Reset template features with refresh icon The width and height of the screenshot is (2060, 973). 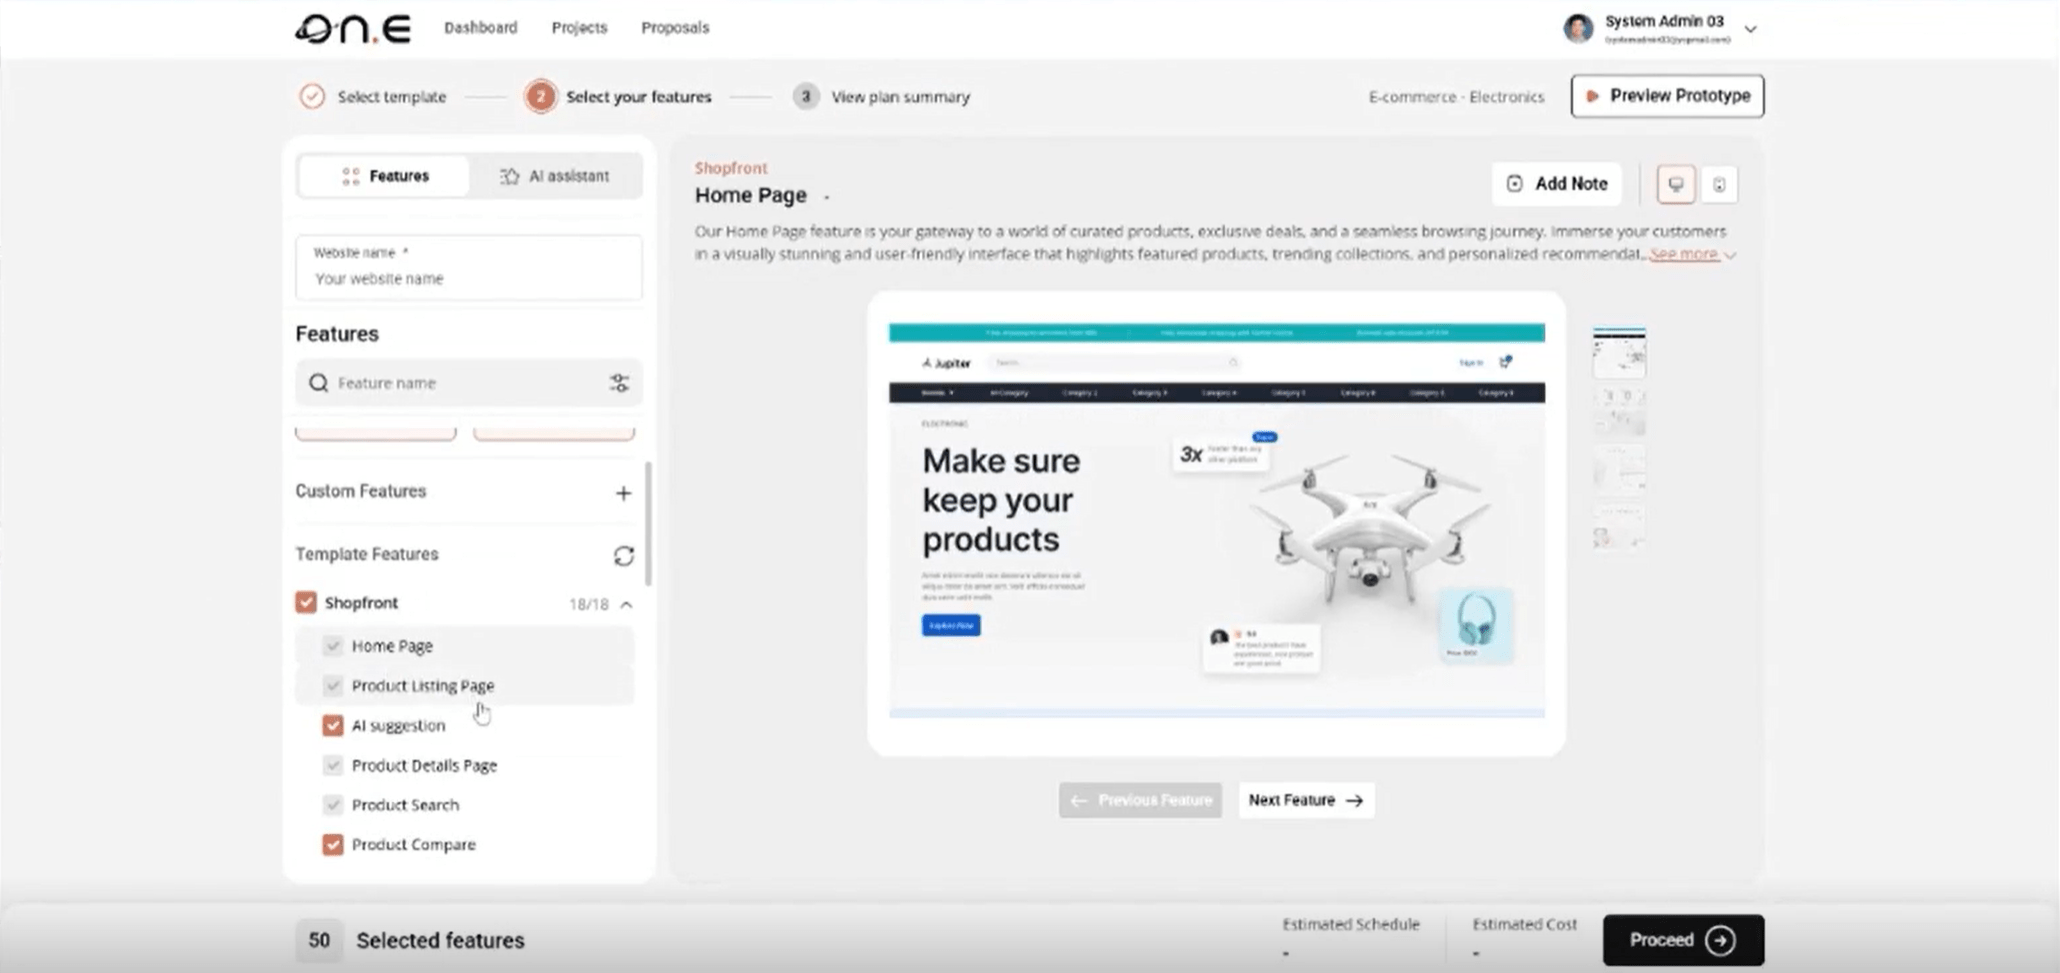point(624,555)
